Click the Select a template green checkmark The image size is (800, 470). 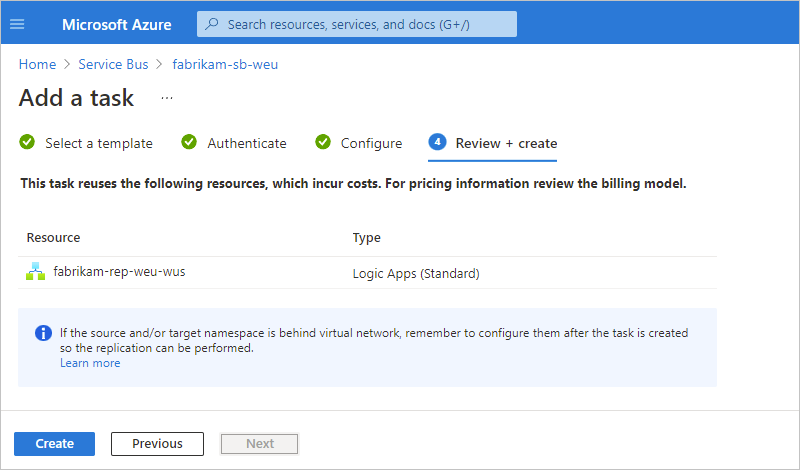[27, 143]
